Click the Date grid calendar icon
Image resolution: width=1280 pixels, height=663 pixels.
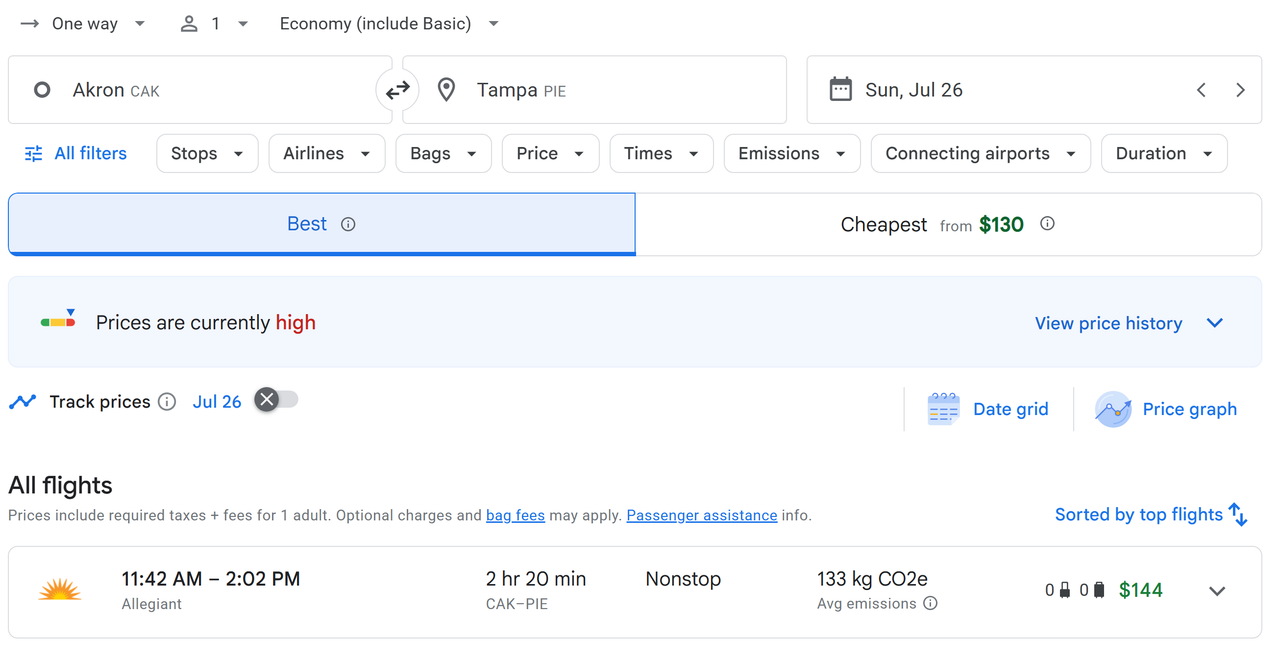pyautogui.click(x=943, y=409)
